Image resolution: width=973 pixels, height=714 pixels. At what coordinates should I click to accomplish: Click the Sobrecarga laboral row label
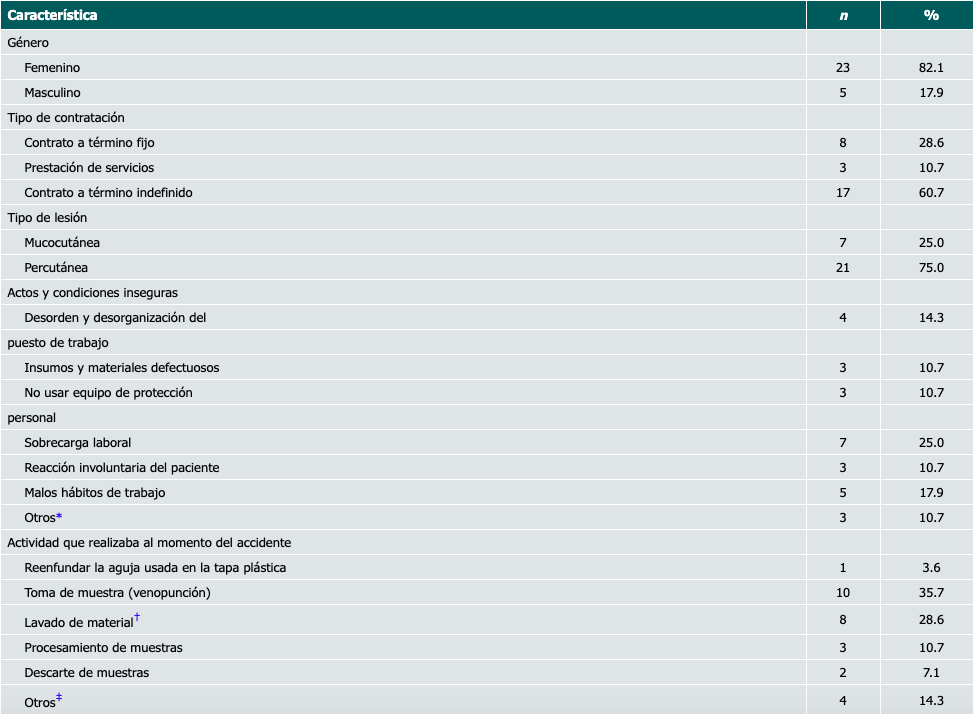coord(78,443)
